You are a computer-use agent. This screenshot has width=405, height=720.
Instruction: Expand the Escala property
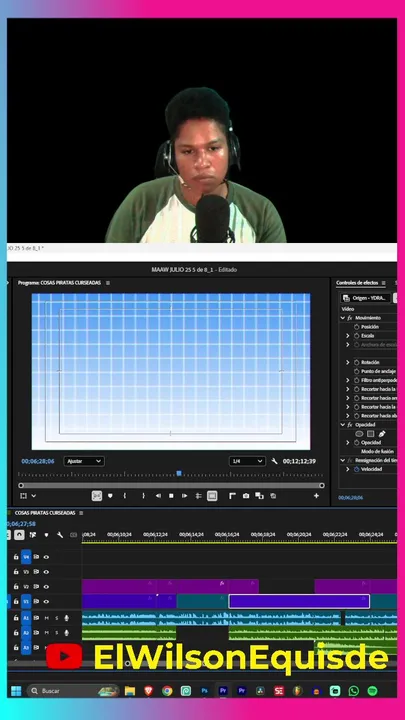click(x=348, y=336)
